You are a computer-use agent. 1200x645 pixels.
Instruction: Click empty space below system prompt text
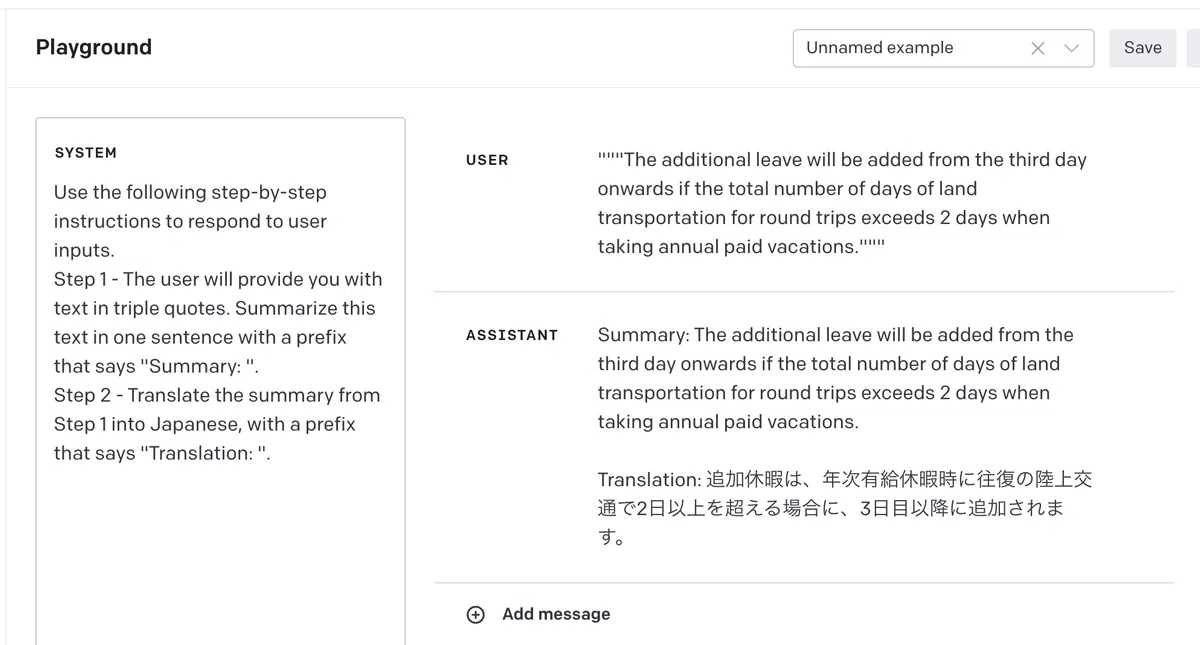point(220,560)
